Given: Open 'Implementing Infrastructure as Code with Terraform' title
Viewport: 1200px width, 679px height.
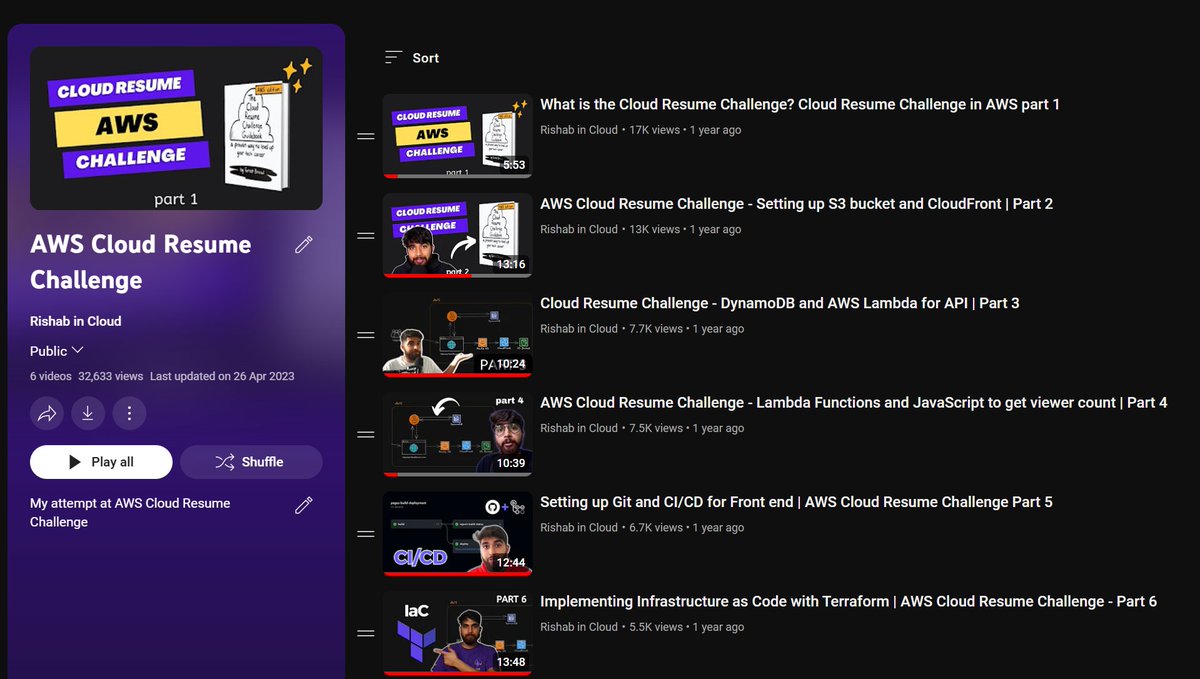Looking at the screenshot, I should click(x=848, y=601).
